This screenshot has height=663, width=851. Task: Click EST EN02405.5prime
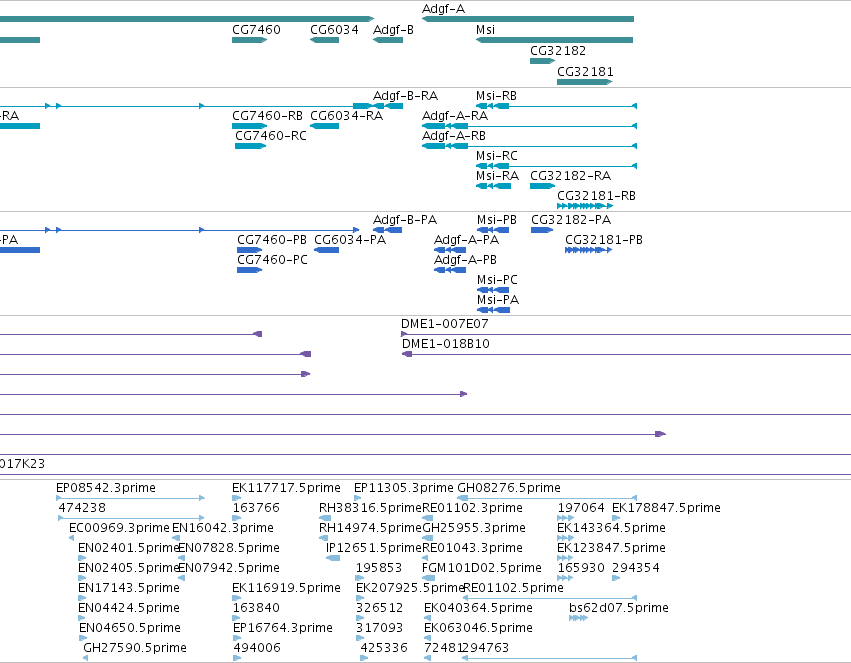129,569
